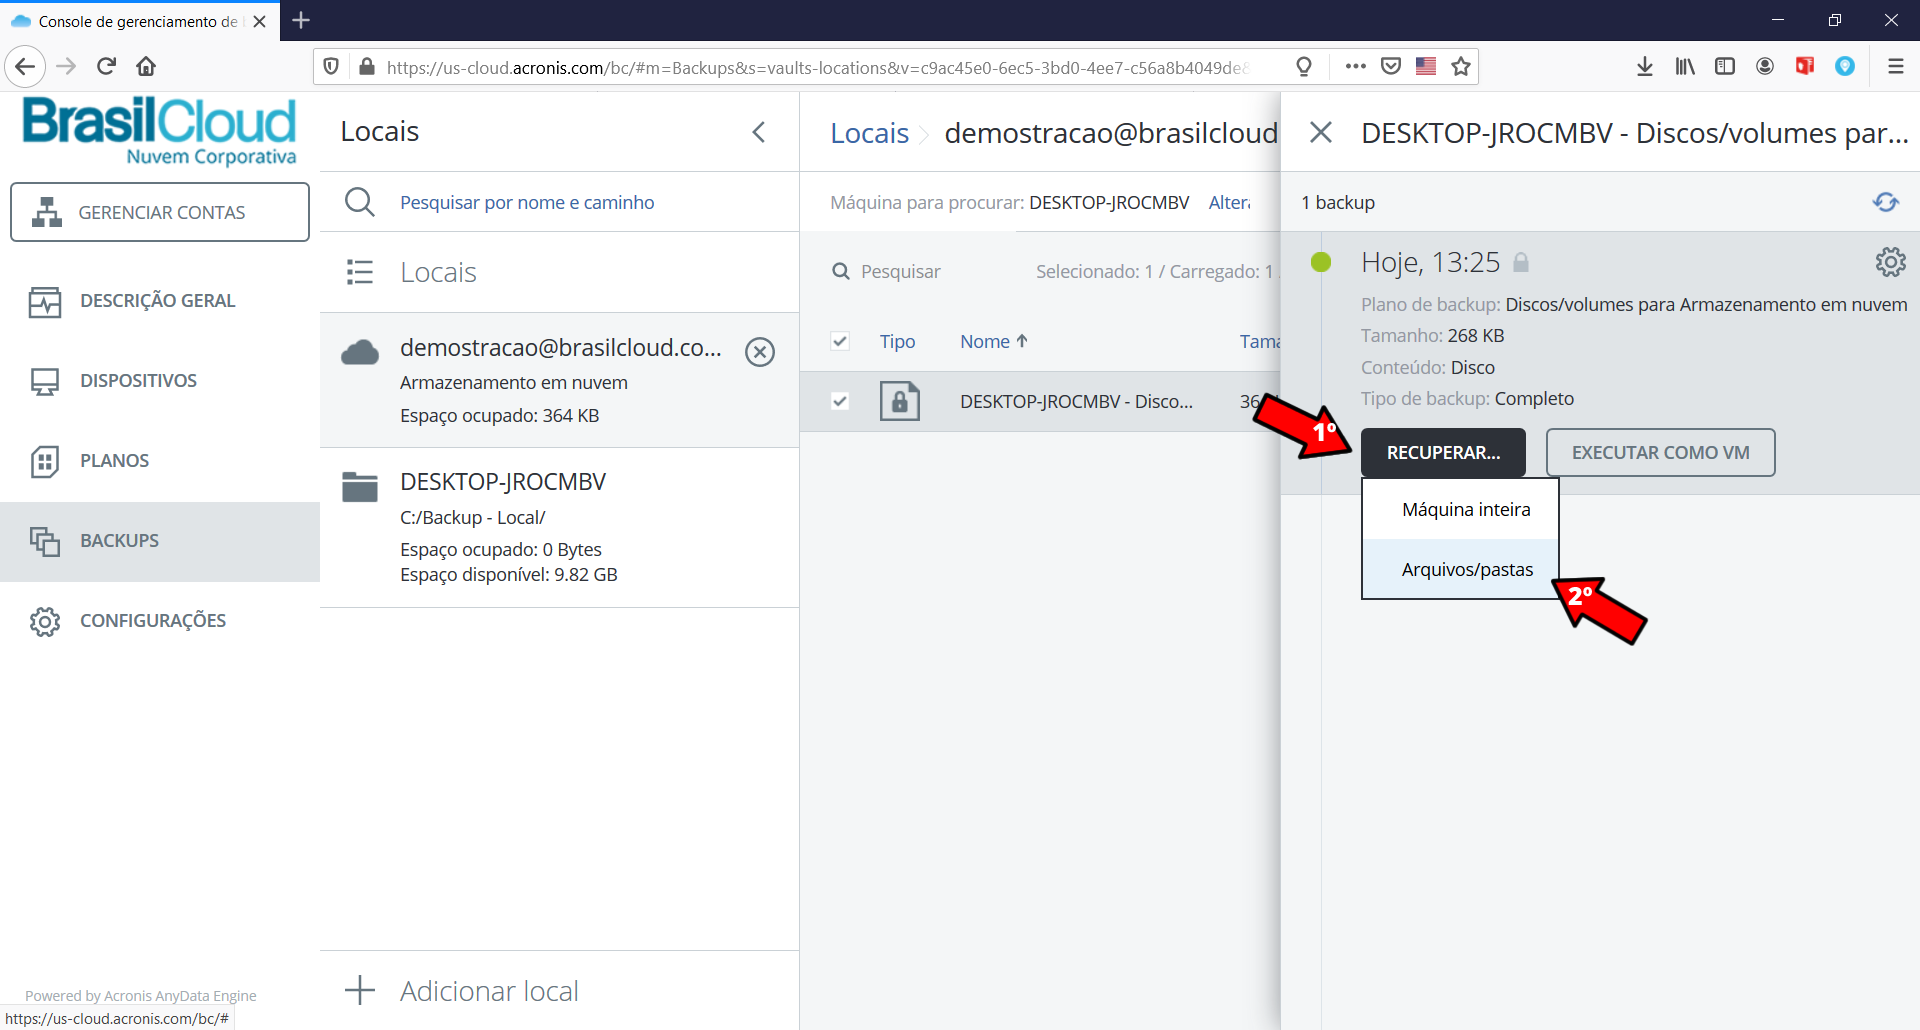Click the US flag icon in address bar

pyautogui.click(x=1426, y=67)
